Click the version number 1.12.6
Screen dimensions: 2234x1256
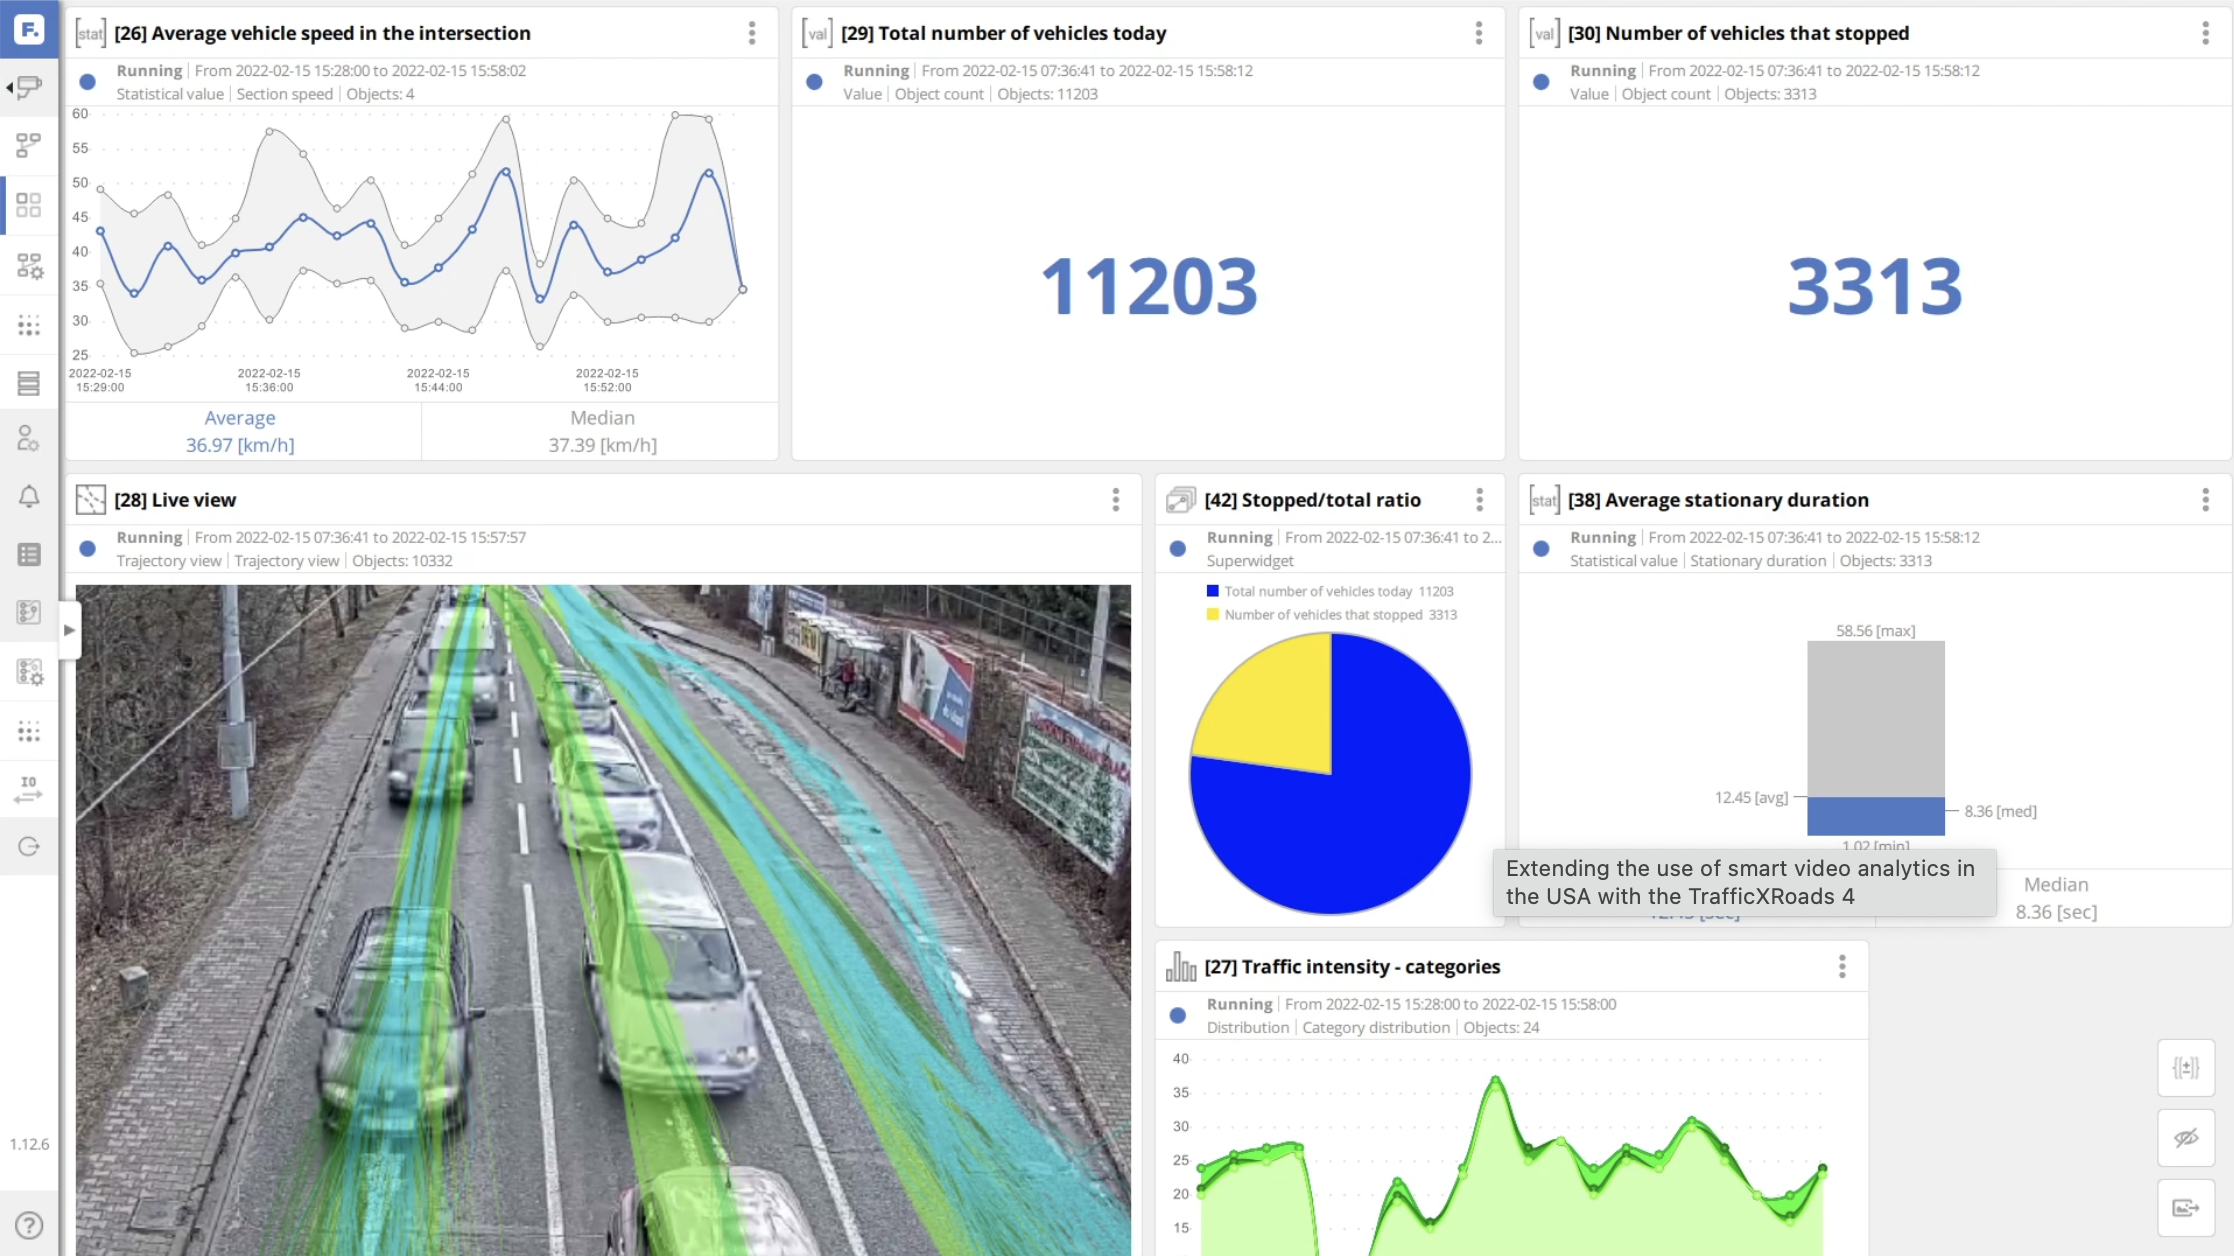[x=29, y=1144]
